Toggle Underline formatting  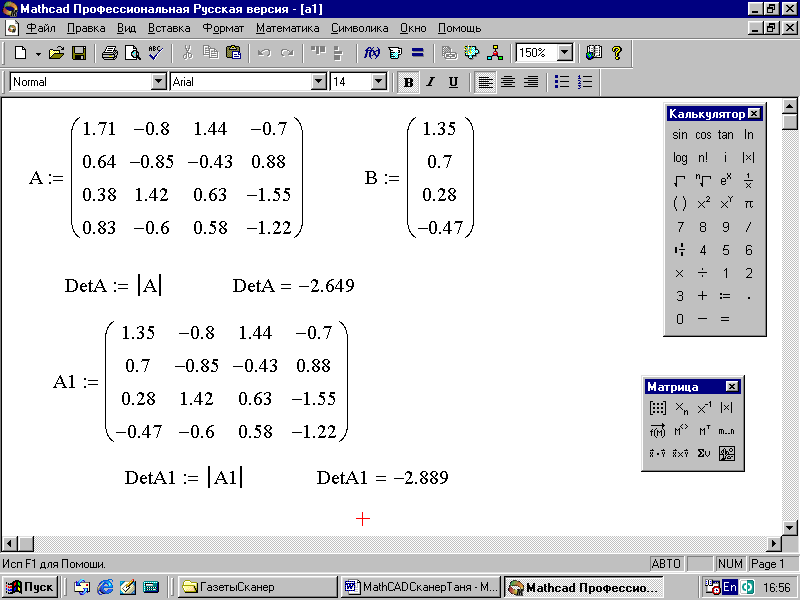(453, 82)
